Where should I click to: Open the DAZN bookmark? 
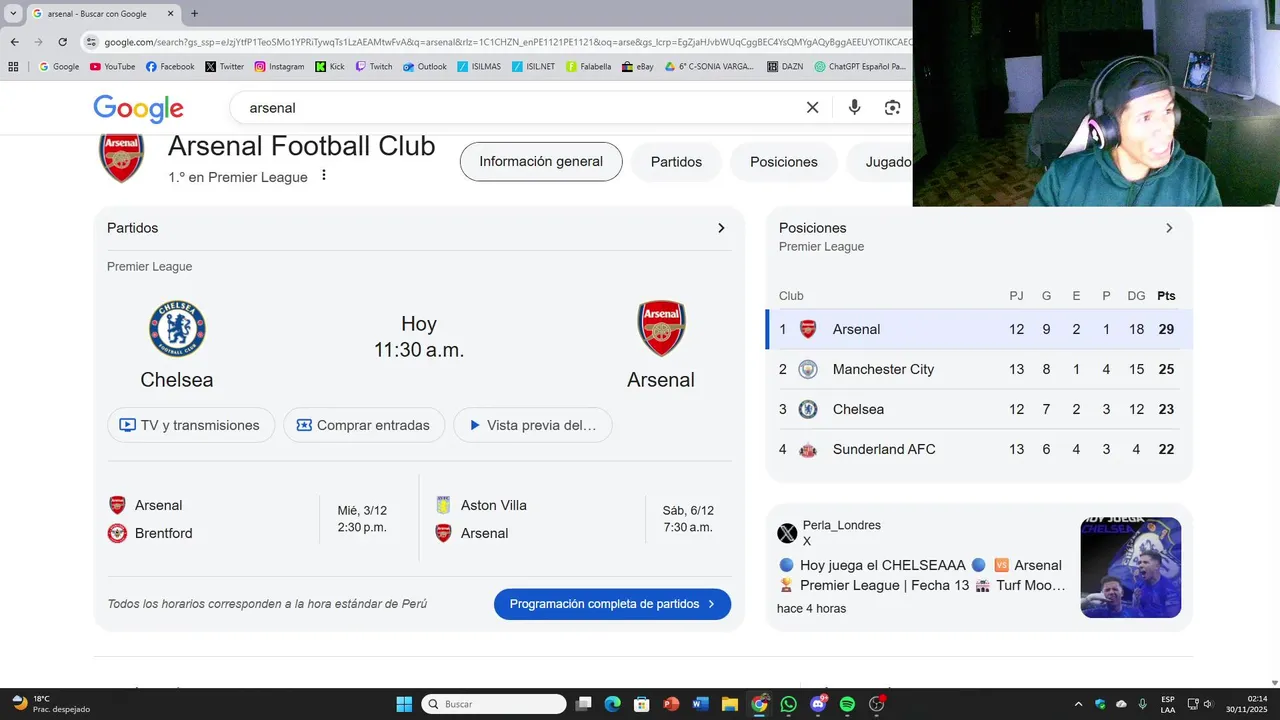tap(785, 67)
